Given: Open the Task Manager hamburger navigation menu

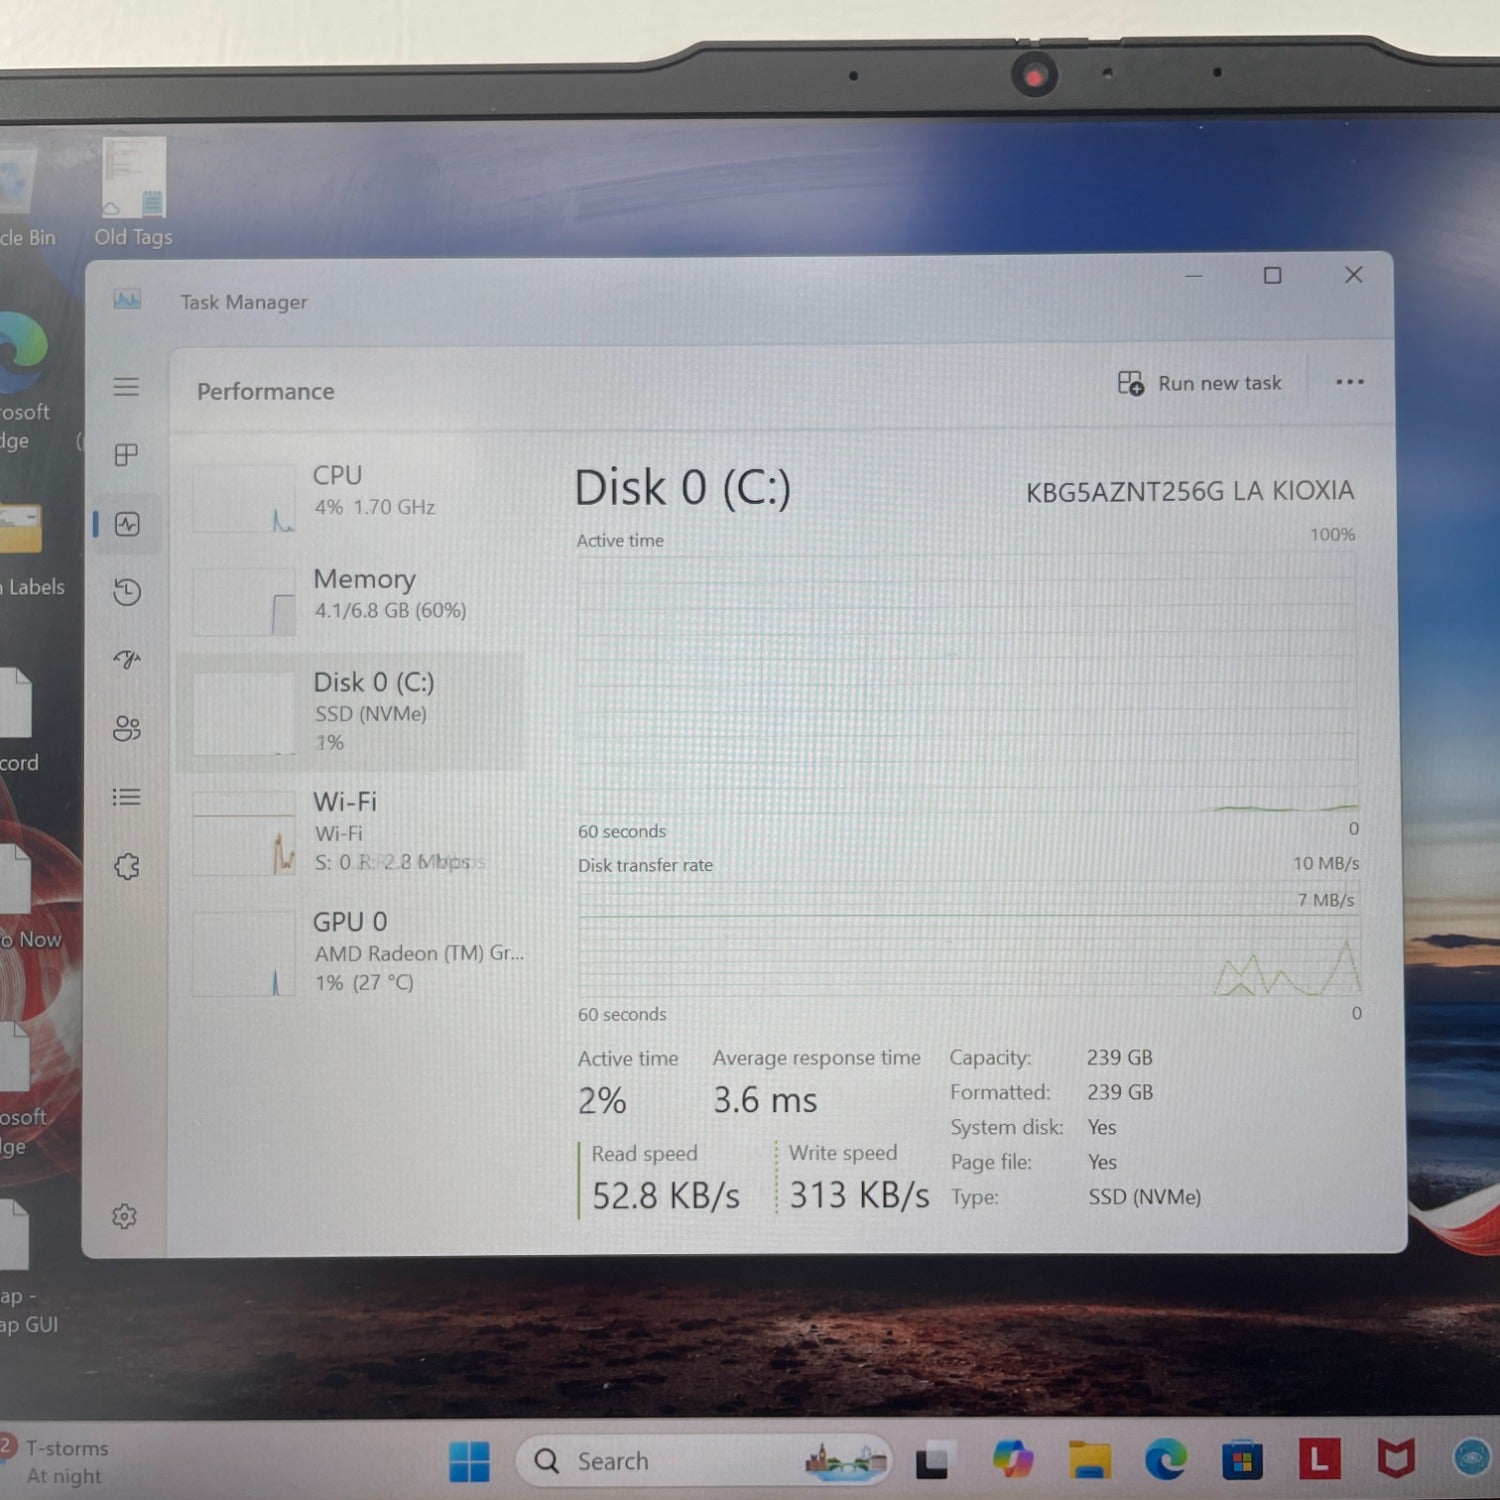Looking at the screenshot, I should pyautogui.click(x=126, y=387).
